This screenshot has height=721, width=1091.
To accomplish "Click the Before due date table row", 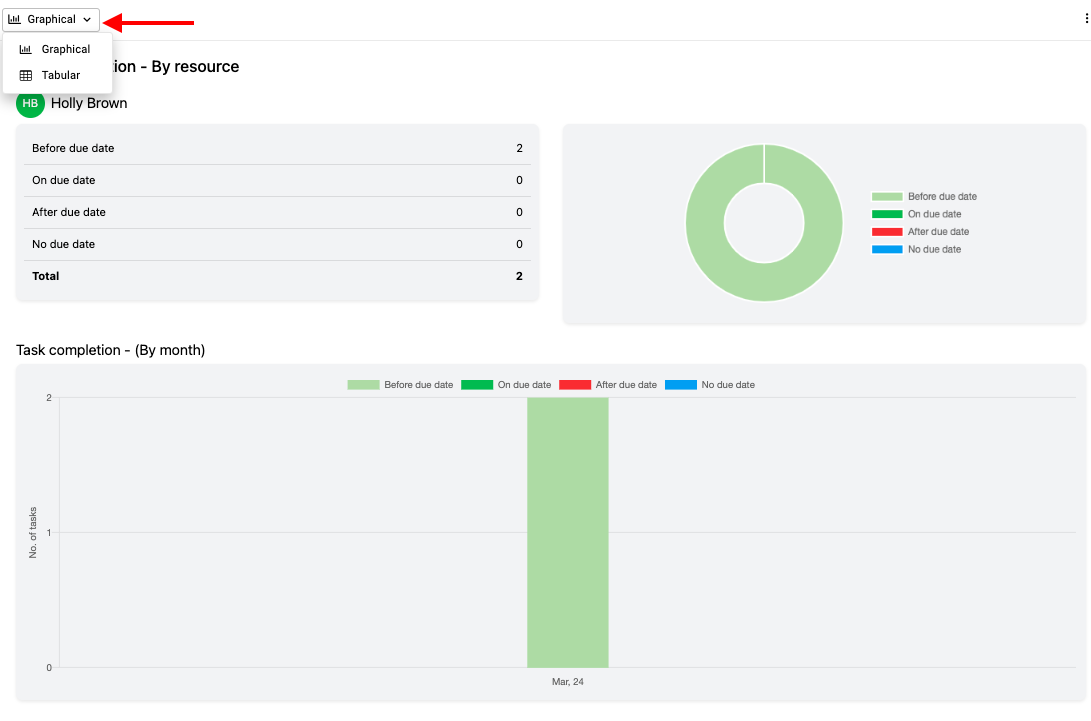I will [277, 148].
